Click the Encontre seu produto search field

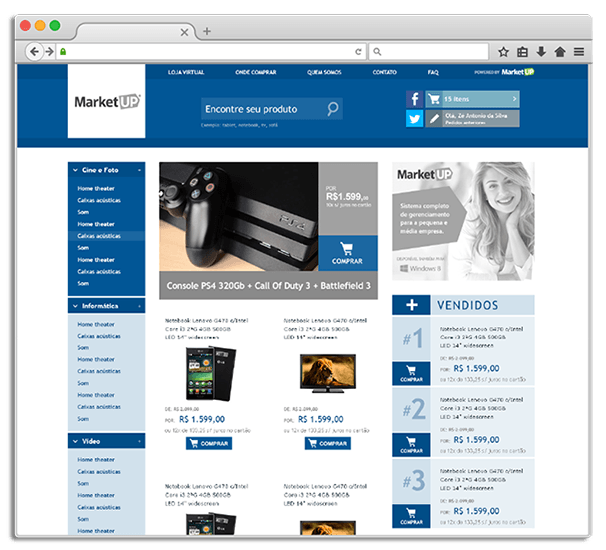(x=262, y=108)
